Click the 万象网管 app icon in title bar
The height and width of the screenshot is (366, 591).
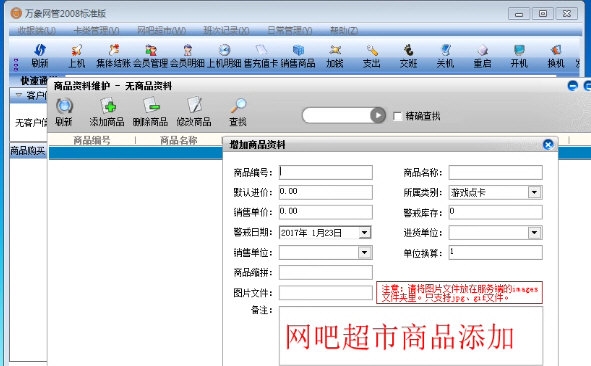16,14
